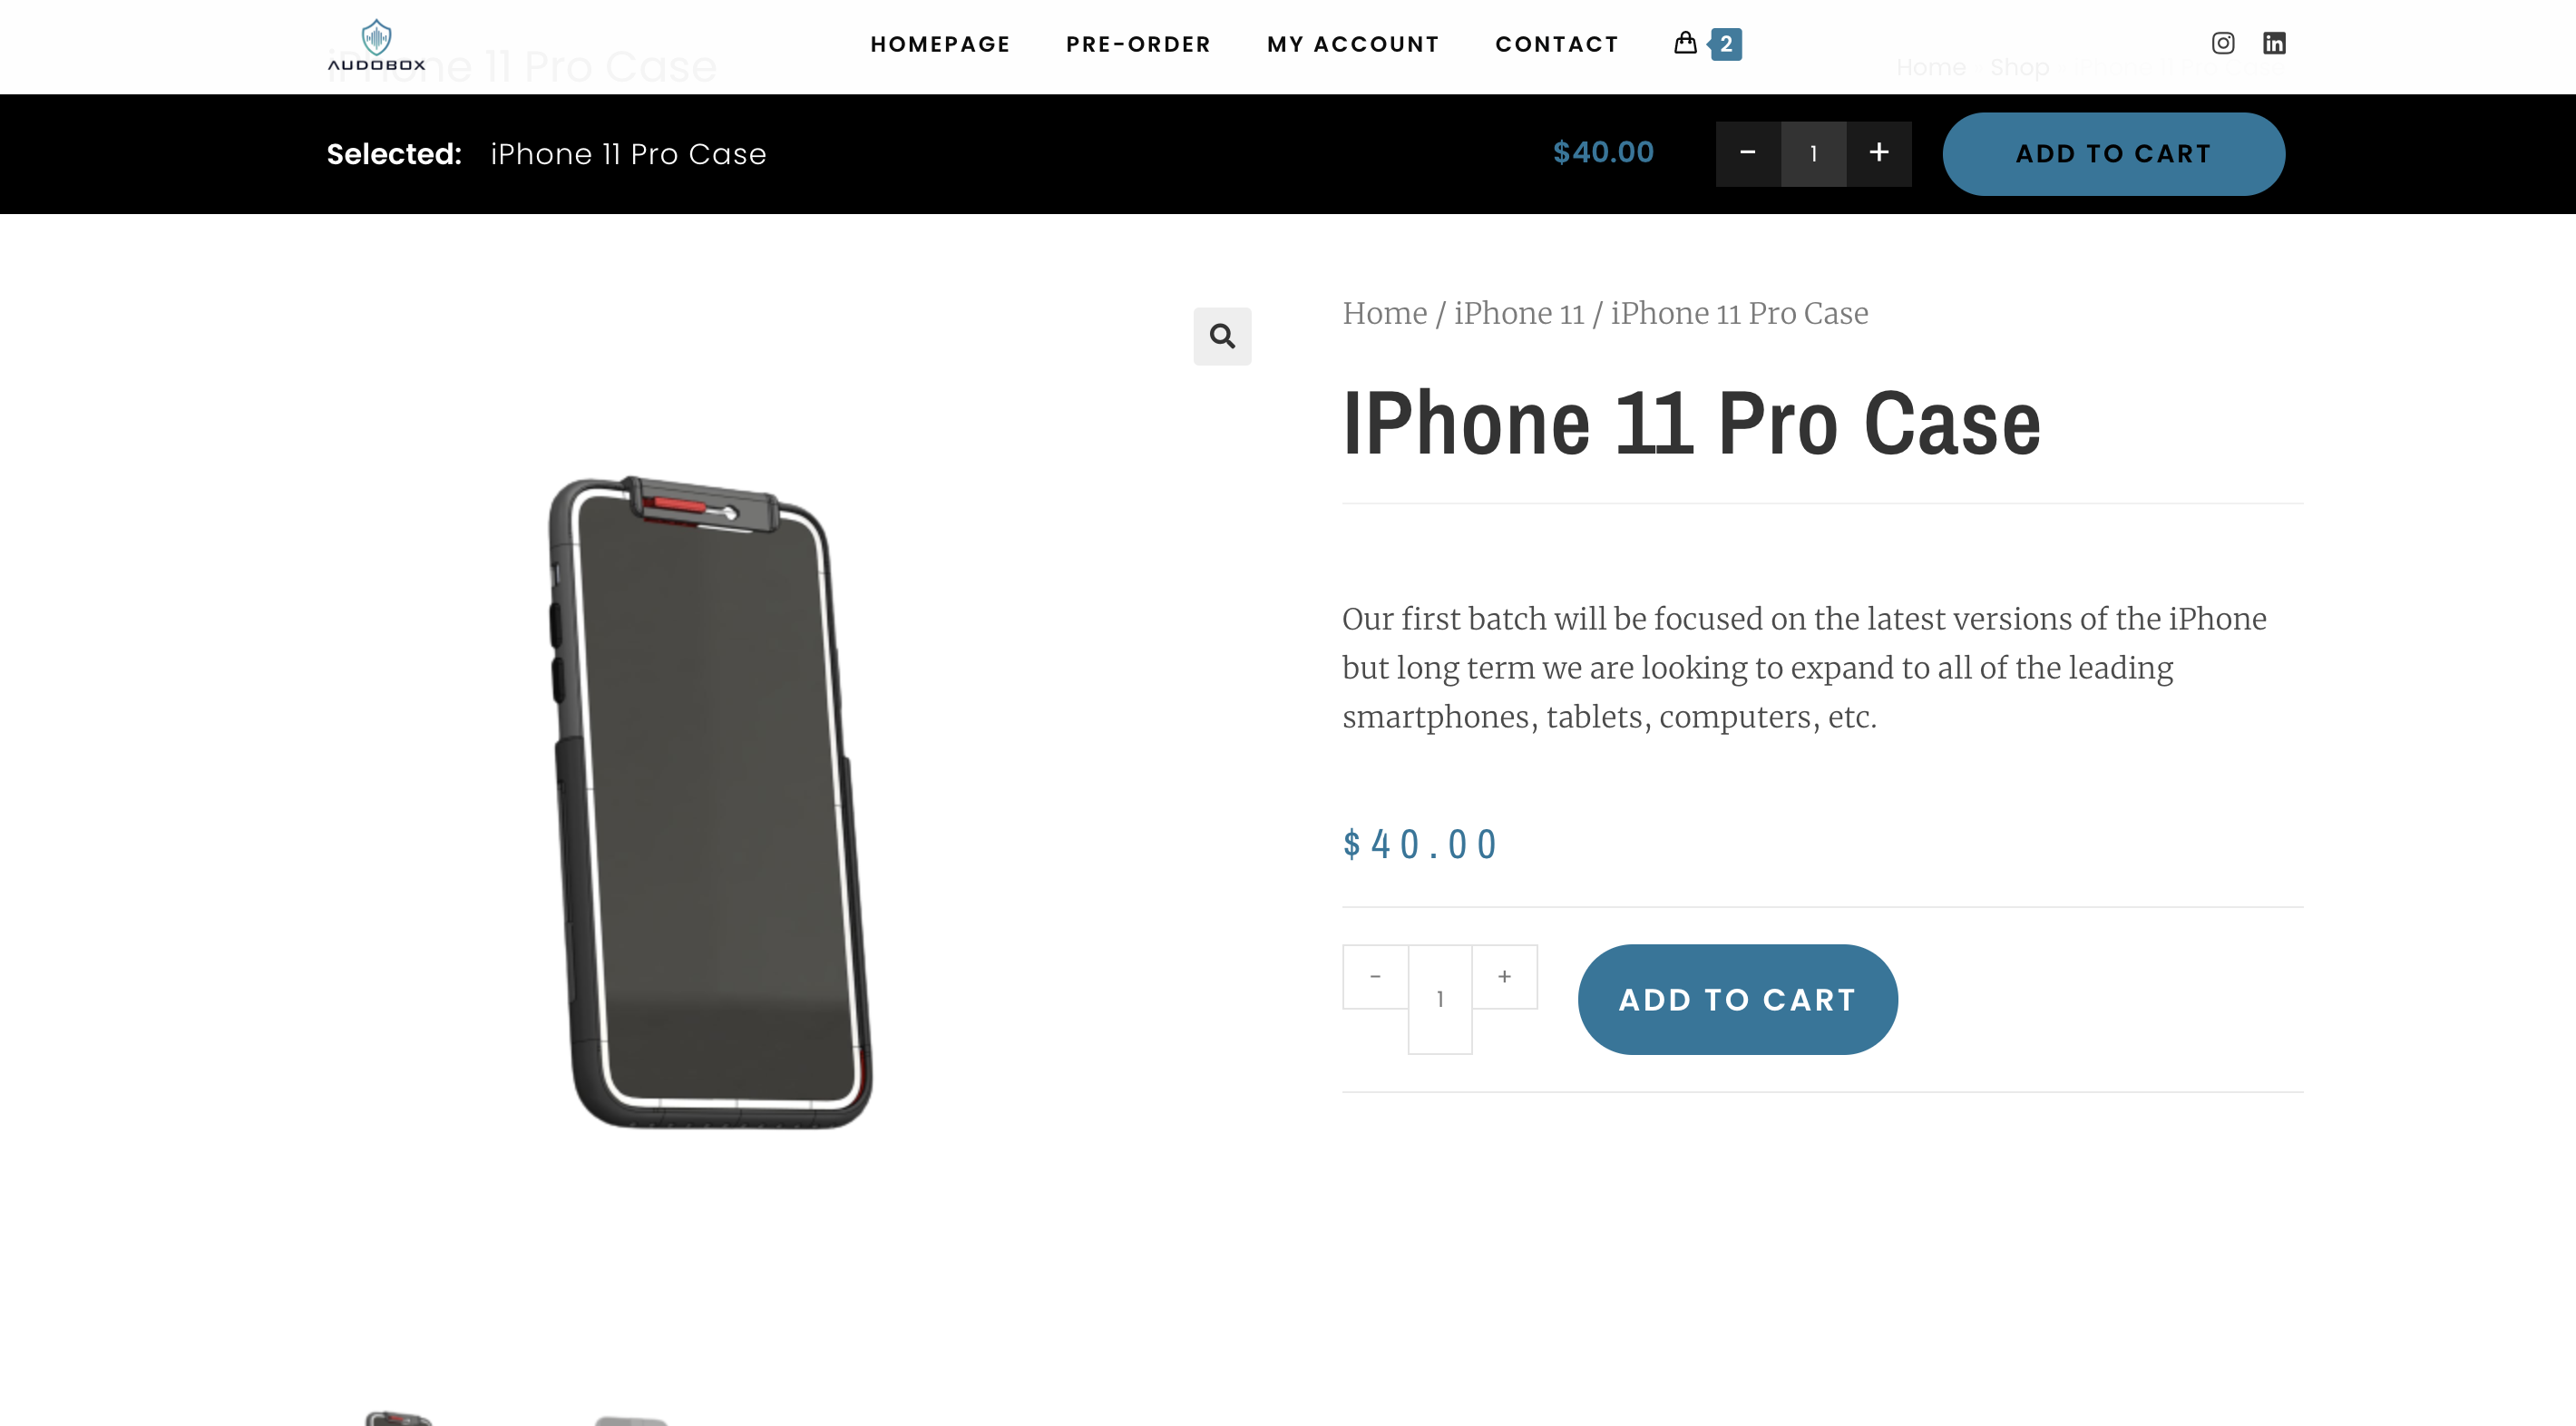Open the My Account menu item

pyautogui.click(x=1353, y=44)
